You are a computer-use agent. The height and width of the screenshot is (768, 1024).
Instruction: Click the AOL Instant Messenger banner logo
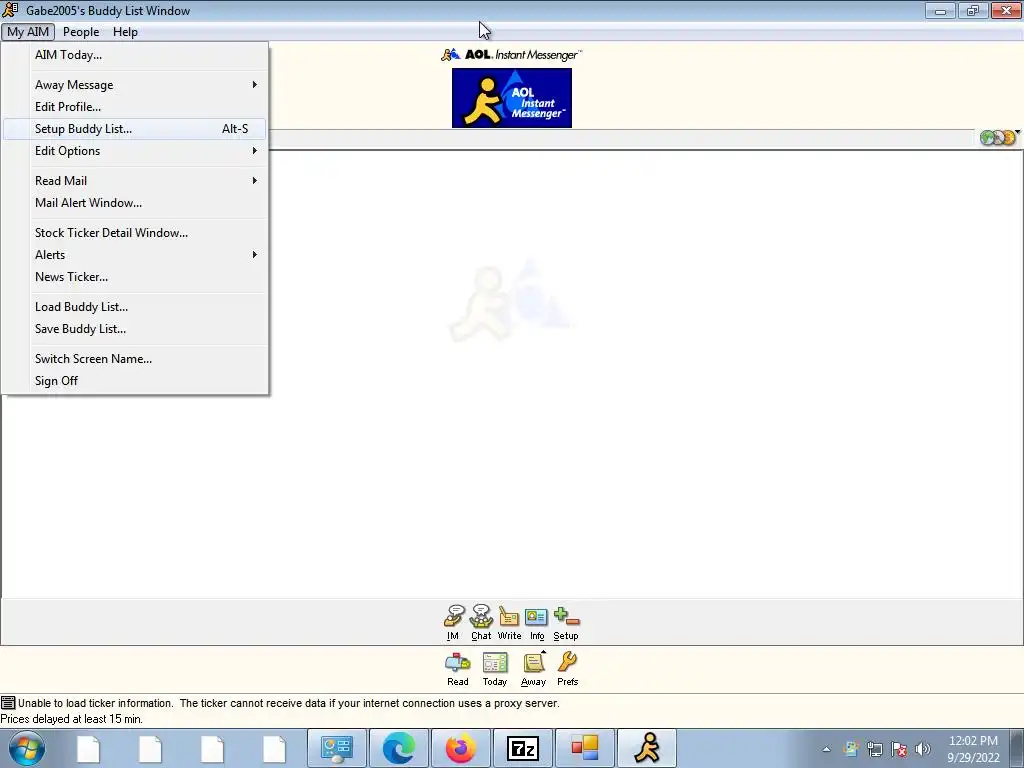click(512, 98)
